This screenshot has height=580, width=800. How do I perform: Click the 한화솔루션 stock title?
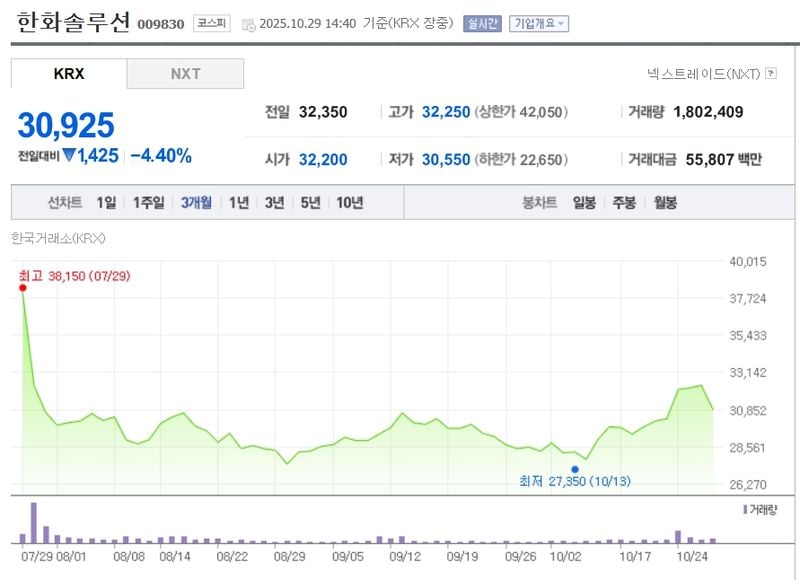tap(73, 22)
